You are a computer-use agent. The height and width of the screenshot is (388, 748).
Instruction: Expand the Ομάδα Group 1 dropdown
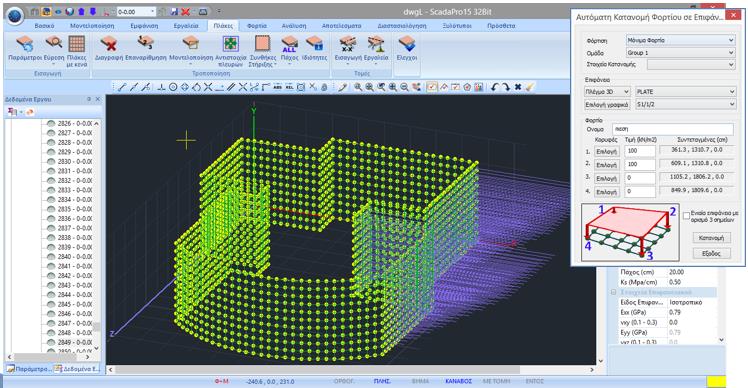(680, 52)
